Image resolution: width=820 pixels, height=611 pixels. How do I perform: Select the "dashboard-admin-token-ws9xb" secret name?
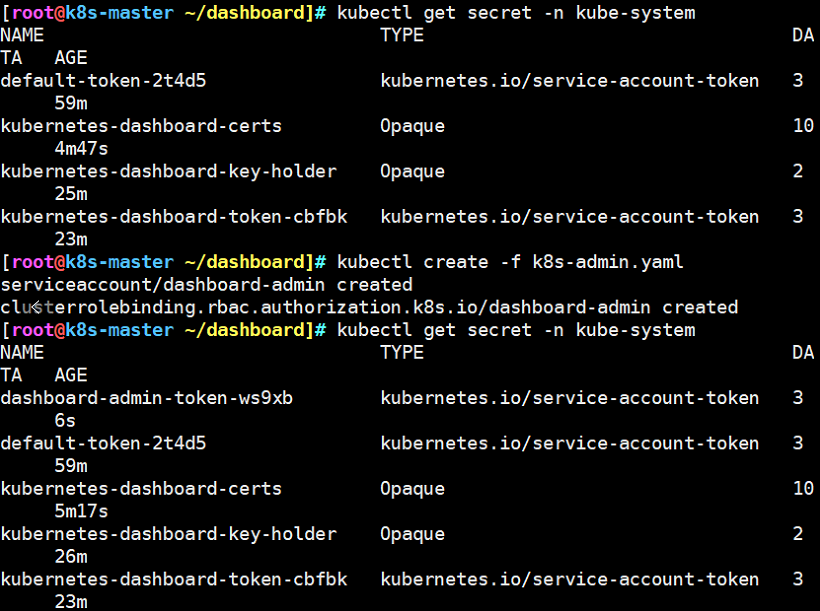(x=146, y=398)
